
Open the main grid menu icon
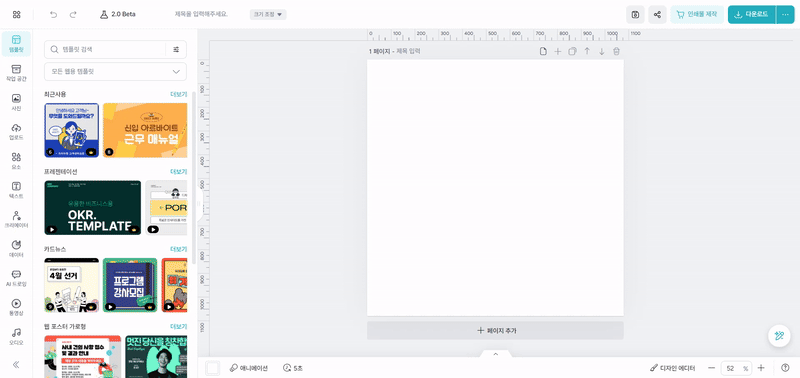(x=17, y=14)
